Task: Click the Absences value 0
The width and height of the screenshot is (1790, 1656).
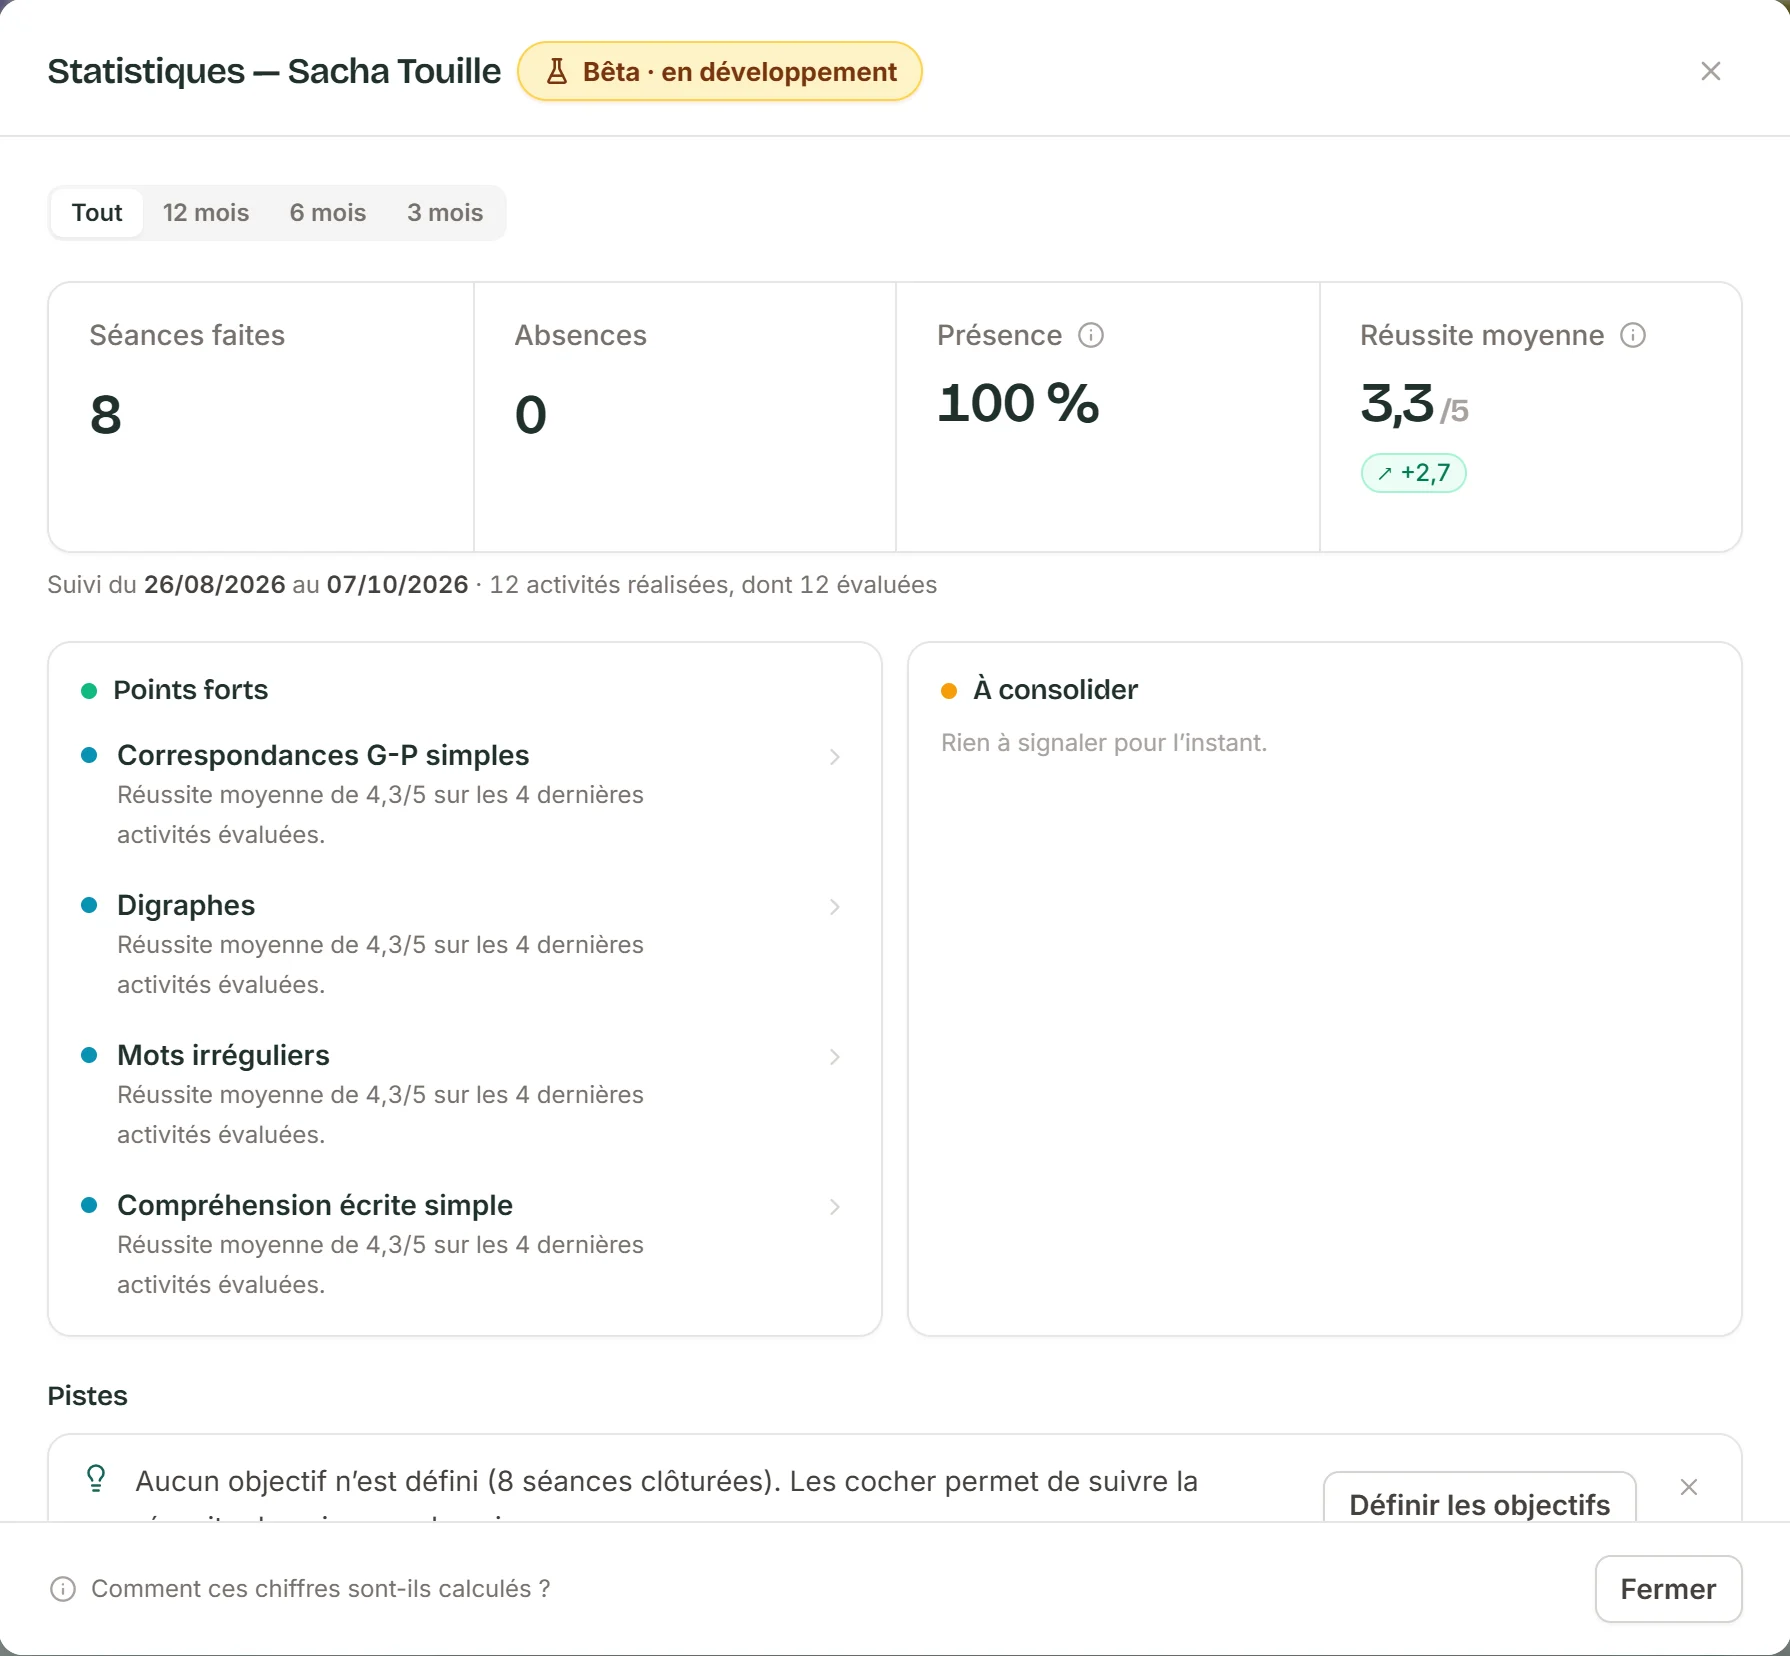Action: [x=531, y=415]
